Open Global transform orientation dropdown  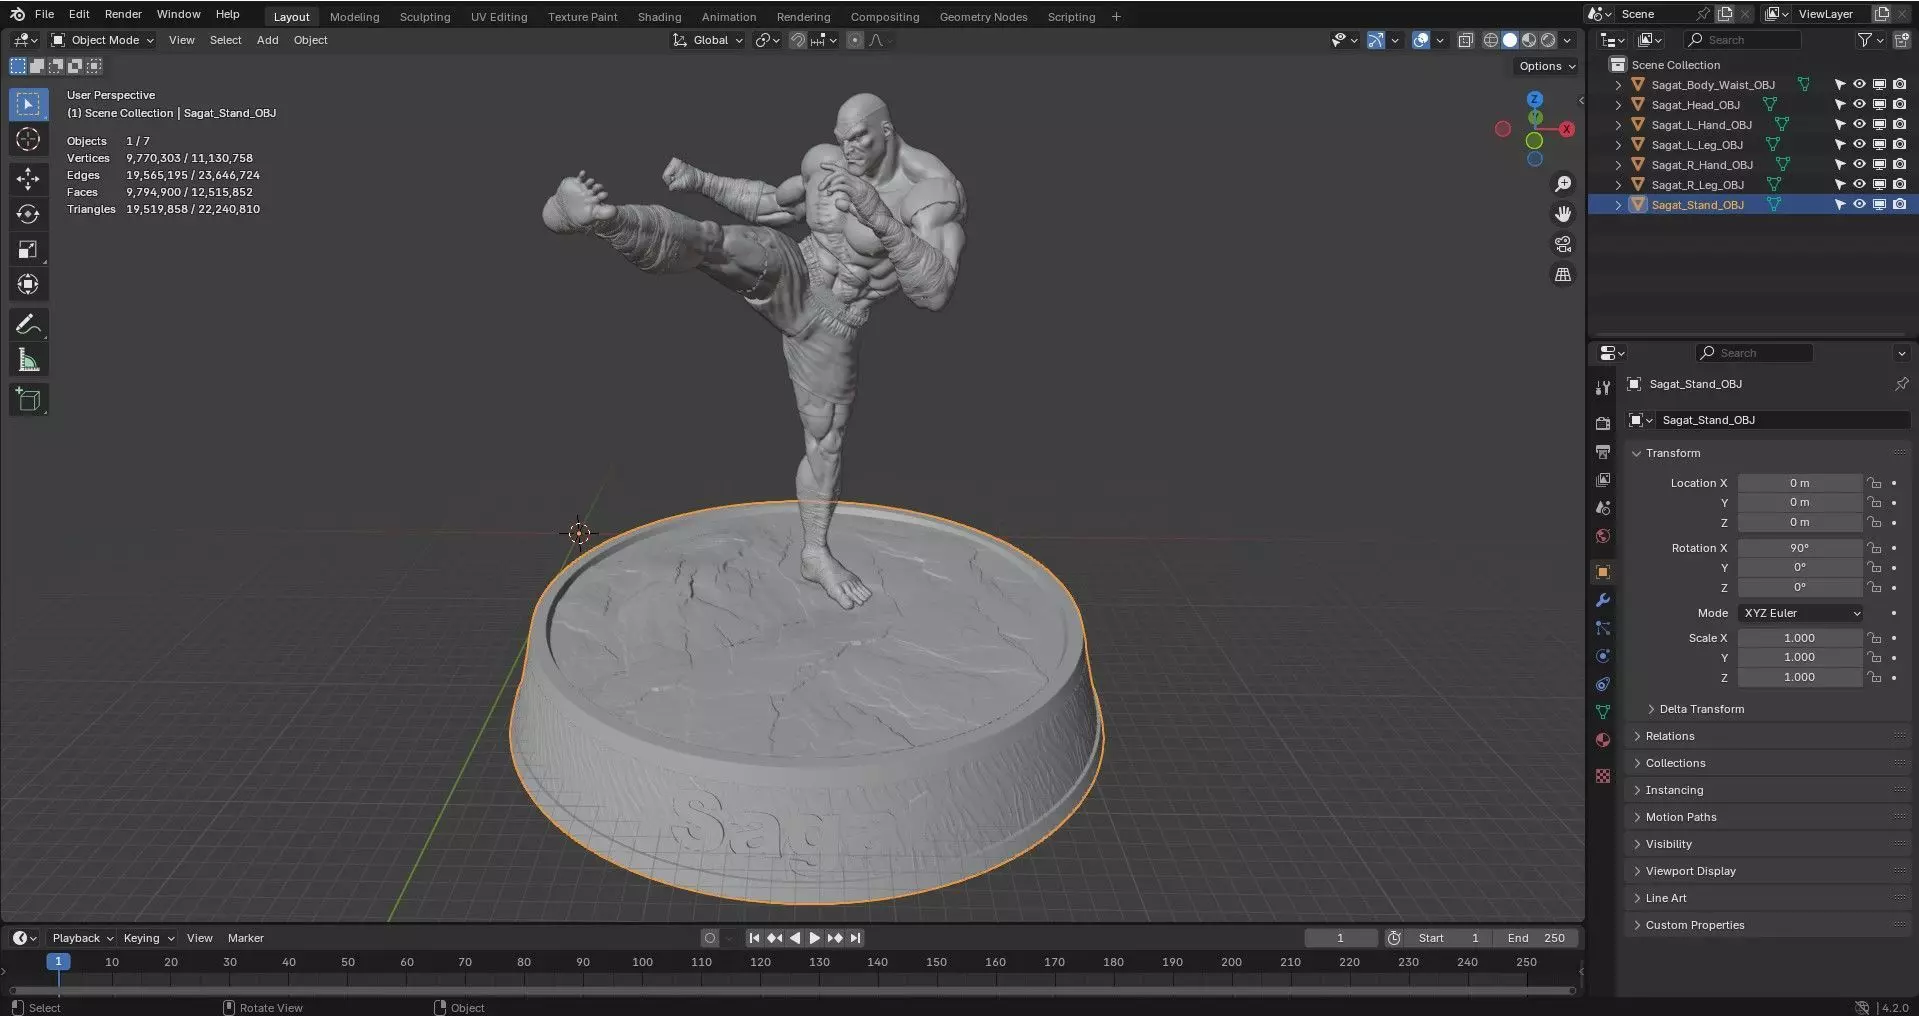708,40
